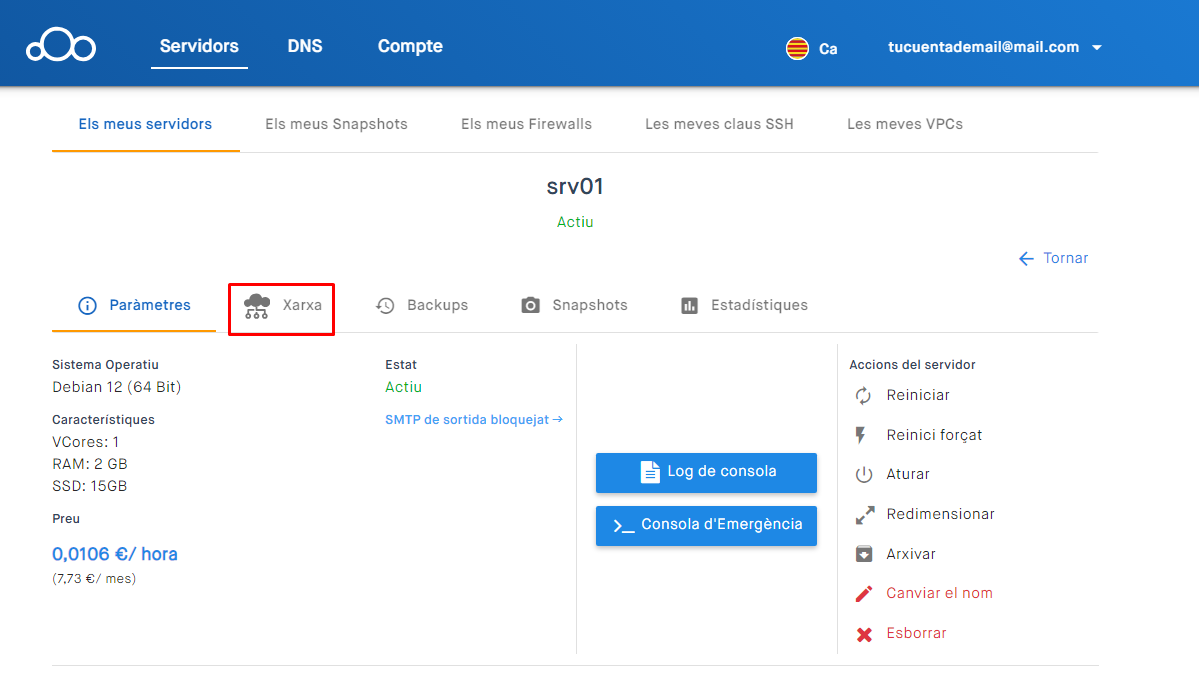This screenshot has width=1199, height=673.
Task: Click the pencil icon for Canviar el nom
Action: pos(864,594)
